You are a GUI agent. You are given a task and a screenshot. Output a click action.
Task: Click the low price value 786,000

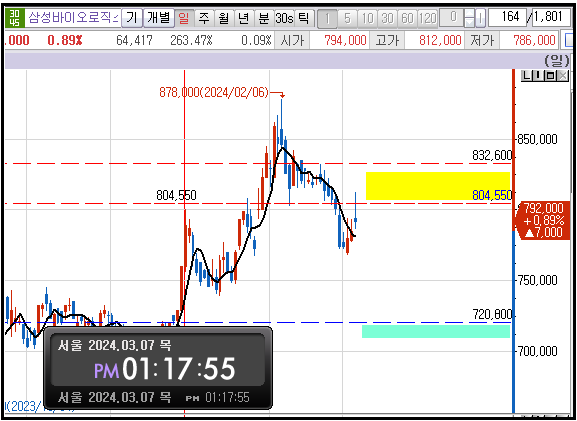tap(534, 40)
